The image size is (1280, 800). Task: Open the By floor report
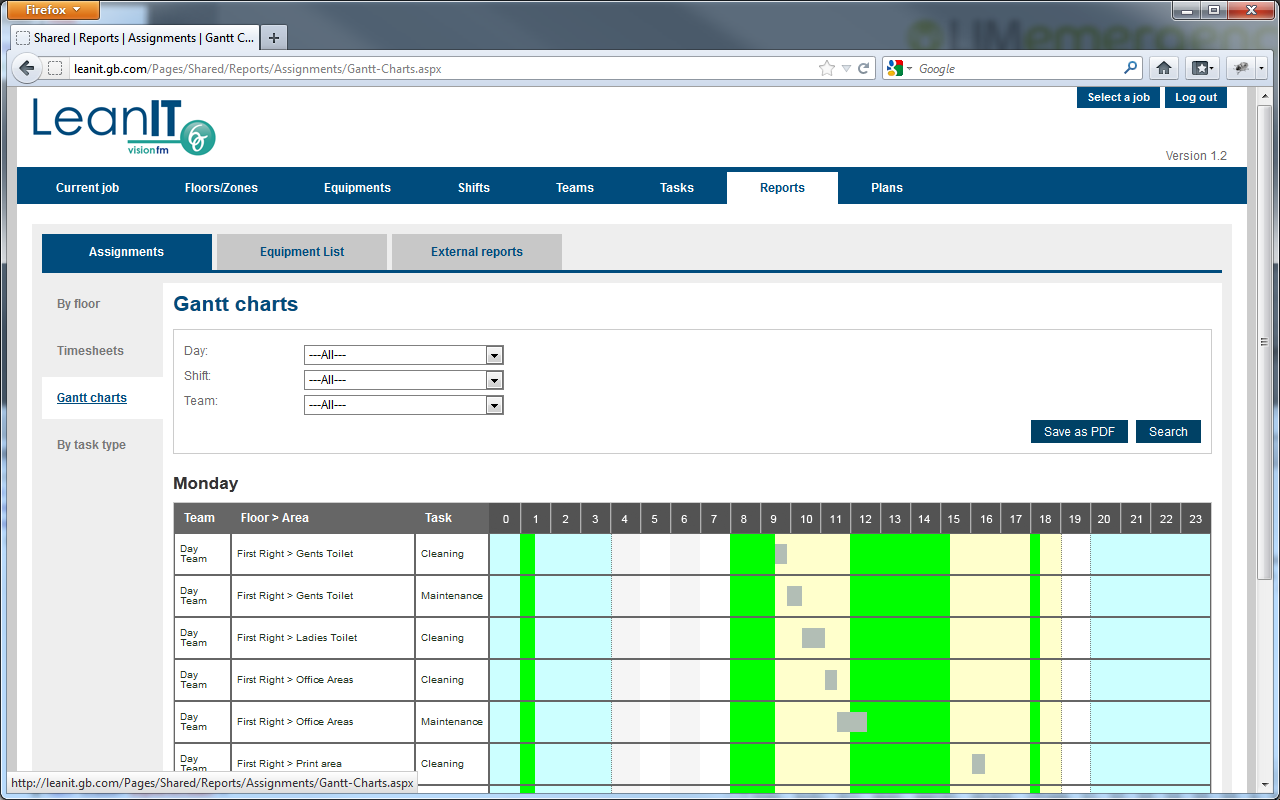coord(78,304)
